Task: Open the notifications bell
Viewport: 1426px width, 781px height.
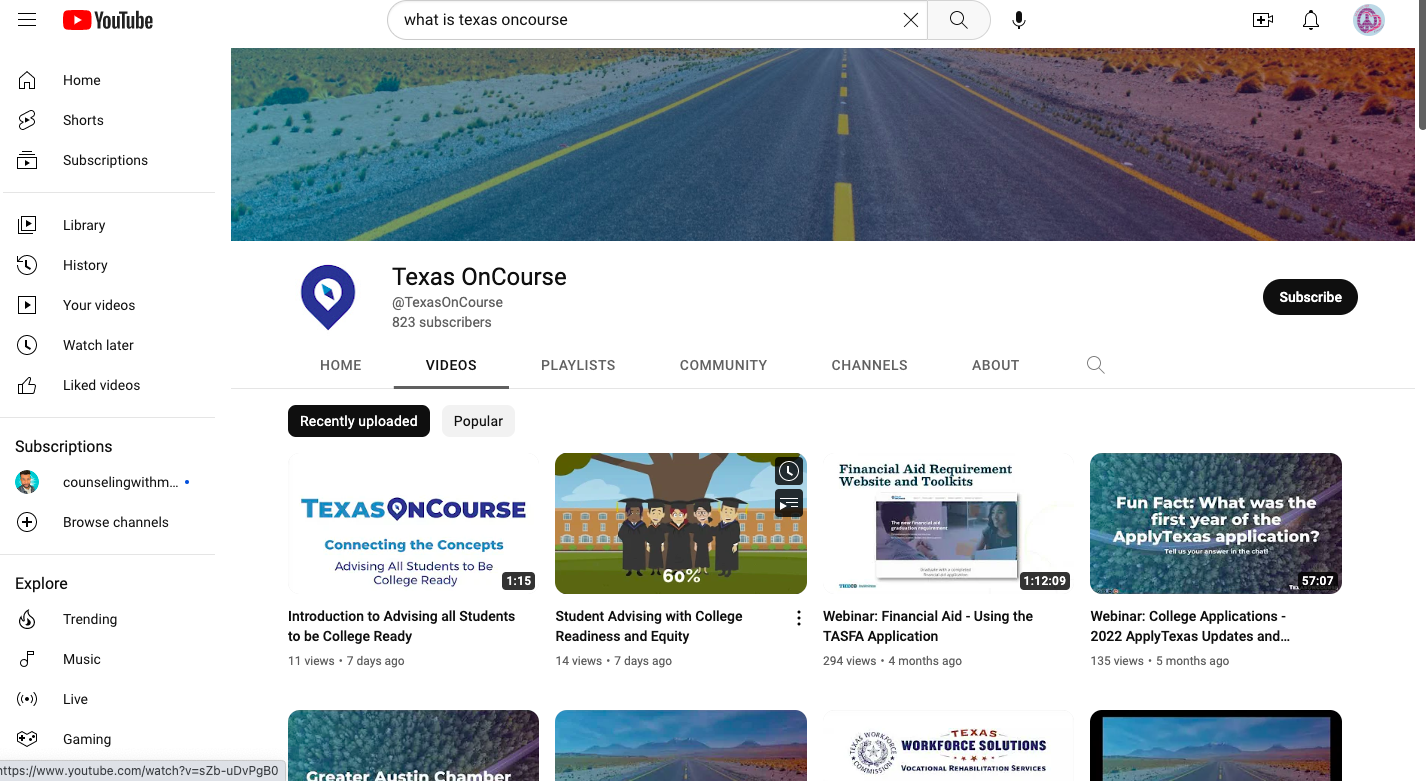Action: [x=1311, y=20]
